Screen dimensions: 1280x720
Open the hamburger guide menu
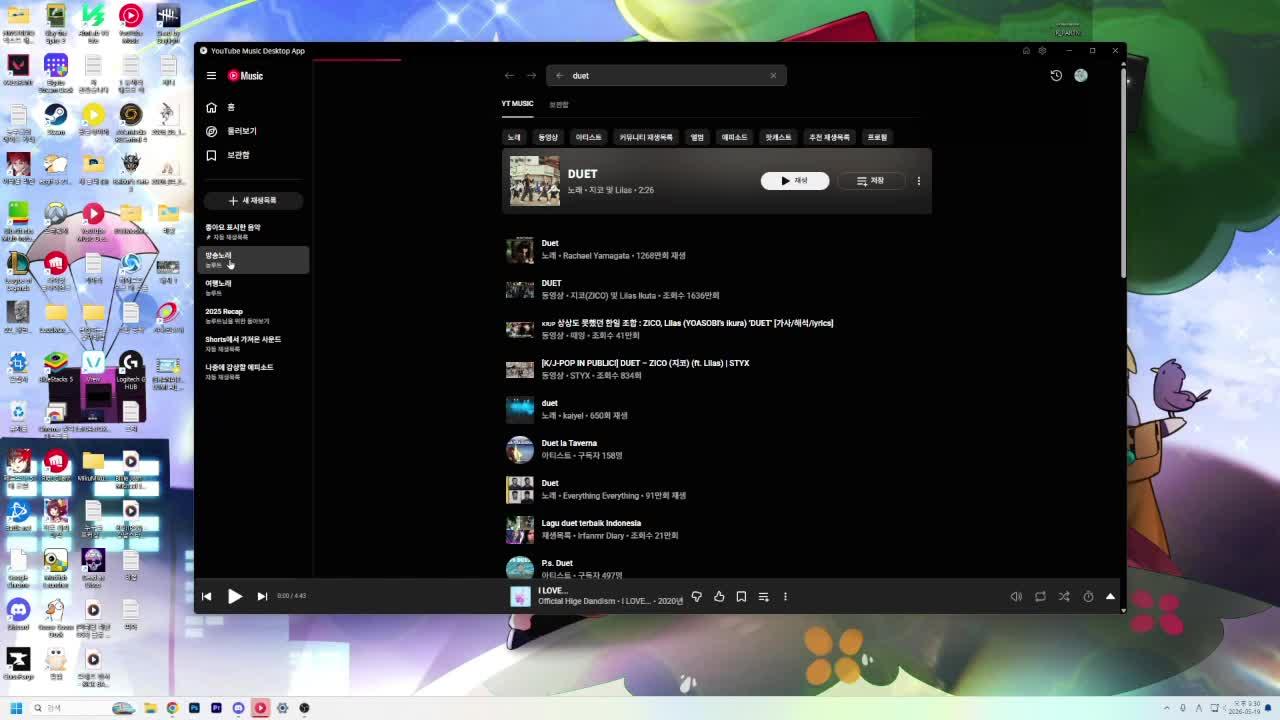pos(211,76)
